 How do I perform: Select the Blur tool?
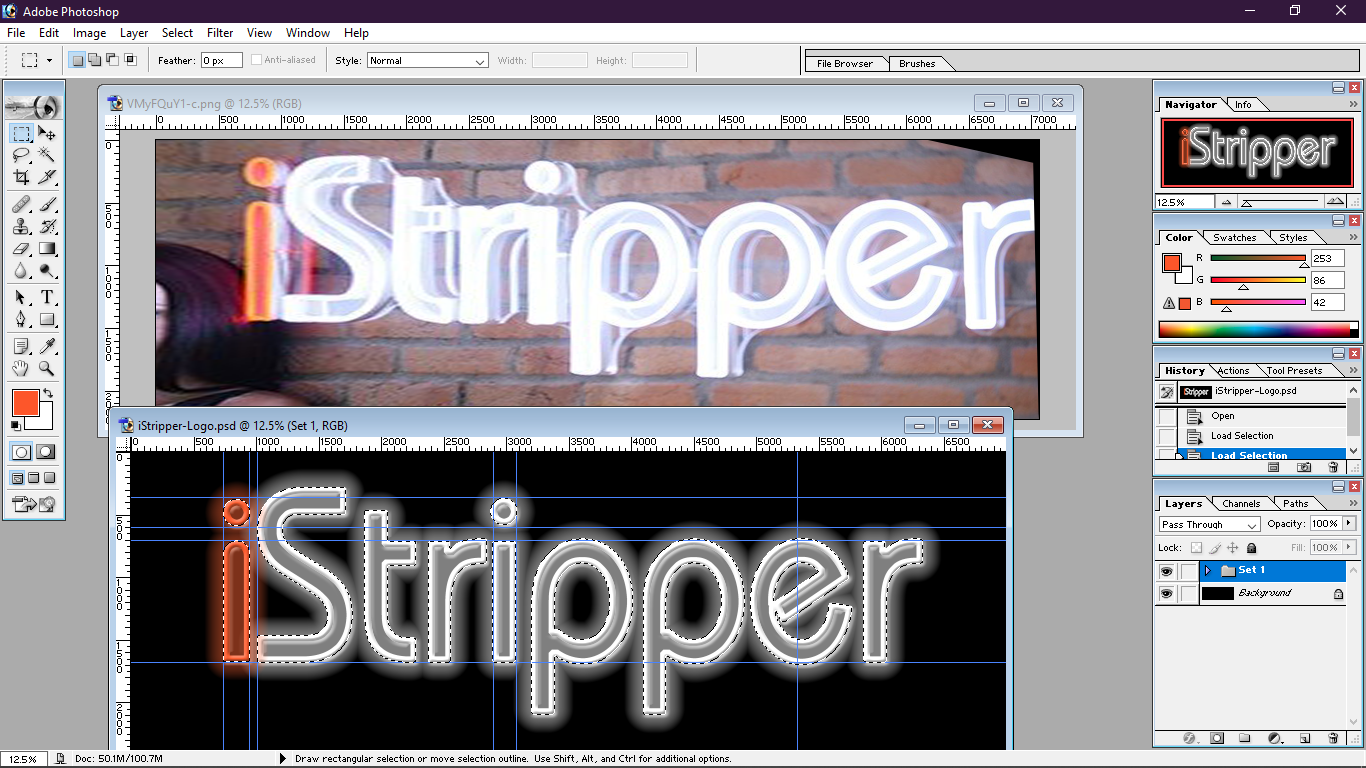pos(21,270)
